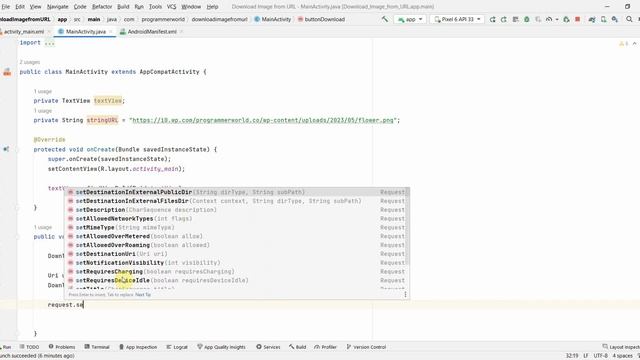Open the app run configuration dropdown
The width and height of the screenshot is (640, 360).
click(x=410, y=19)
